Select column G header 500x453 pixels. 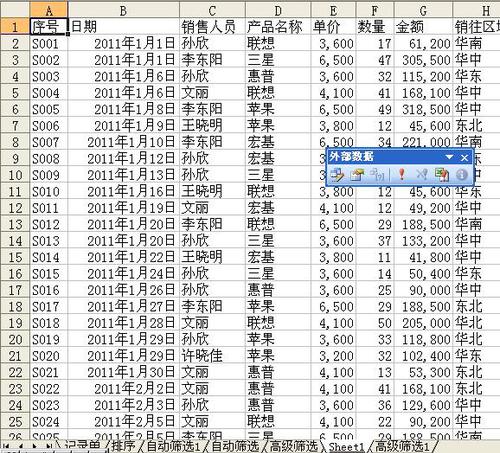coord(423,10)
